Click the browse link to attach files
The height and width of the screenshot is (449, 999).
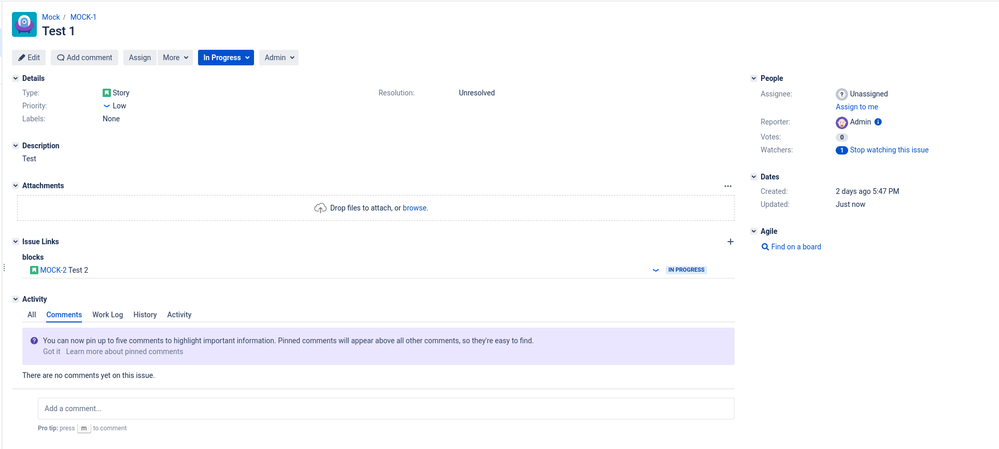click(x=415, y=208)
